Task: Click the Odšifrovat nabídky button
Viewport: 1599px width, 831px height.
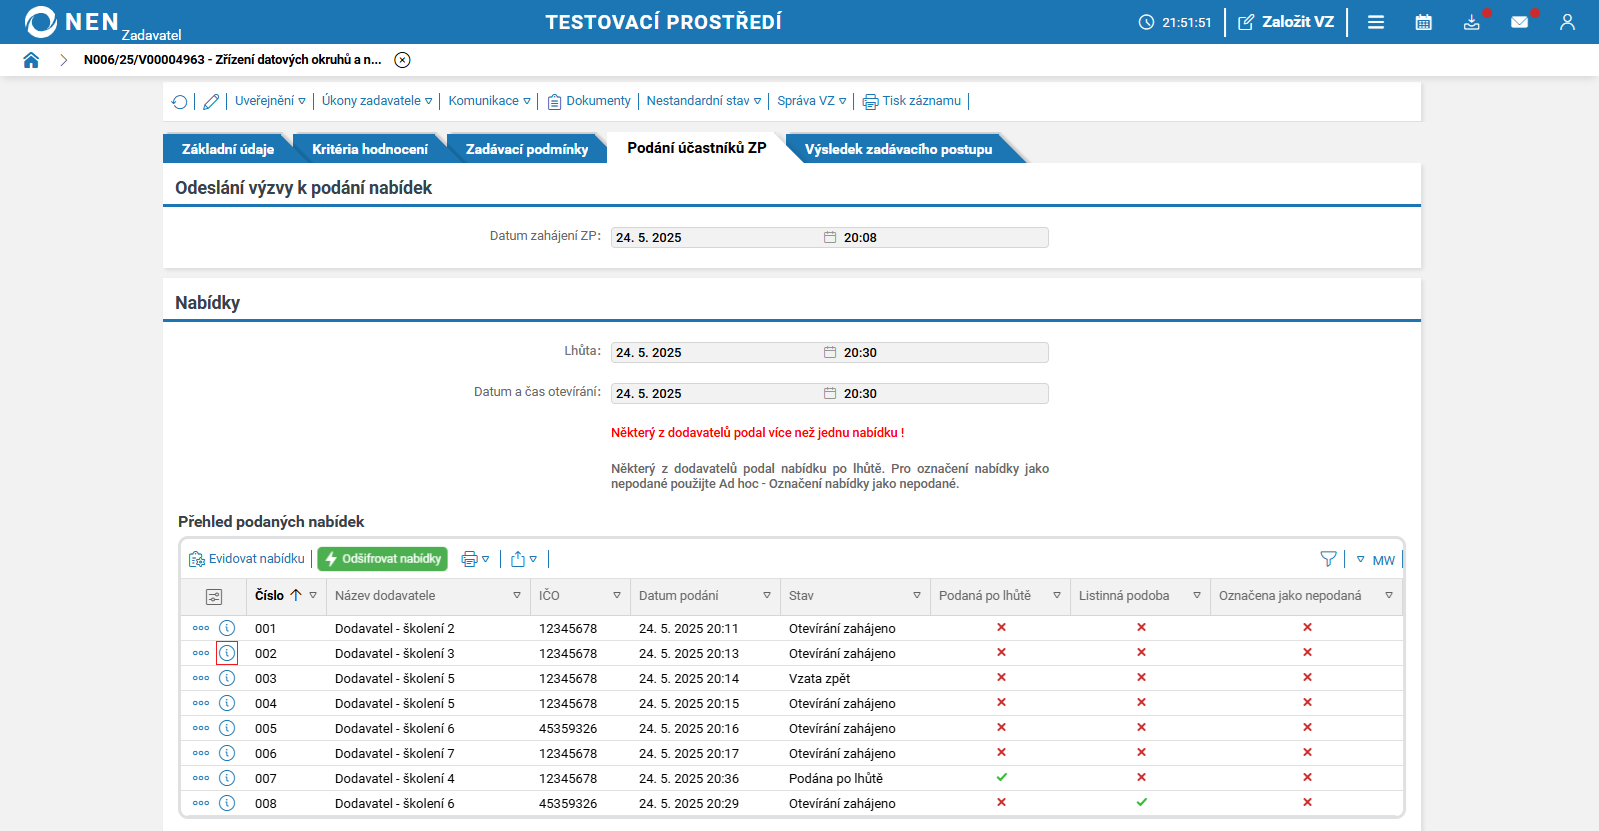Action: (382, 559)
